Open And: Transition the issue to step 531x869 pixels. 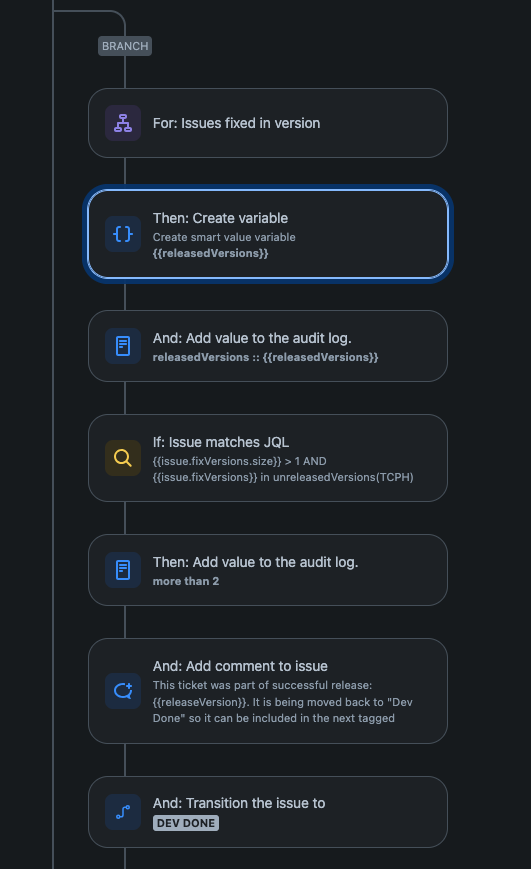pyautogui.click(x=268, y=812)
